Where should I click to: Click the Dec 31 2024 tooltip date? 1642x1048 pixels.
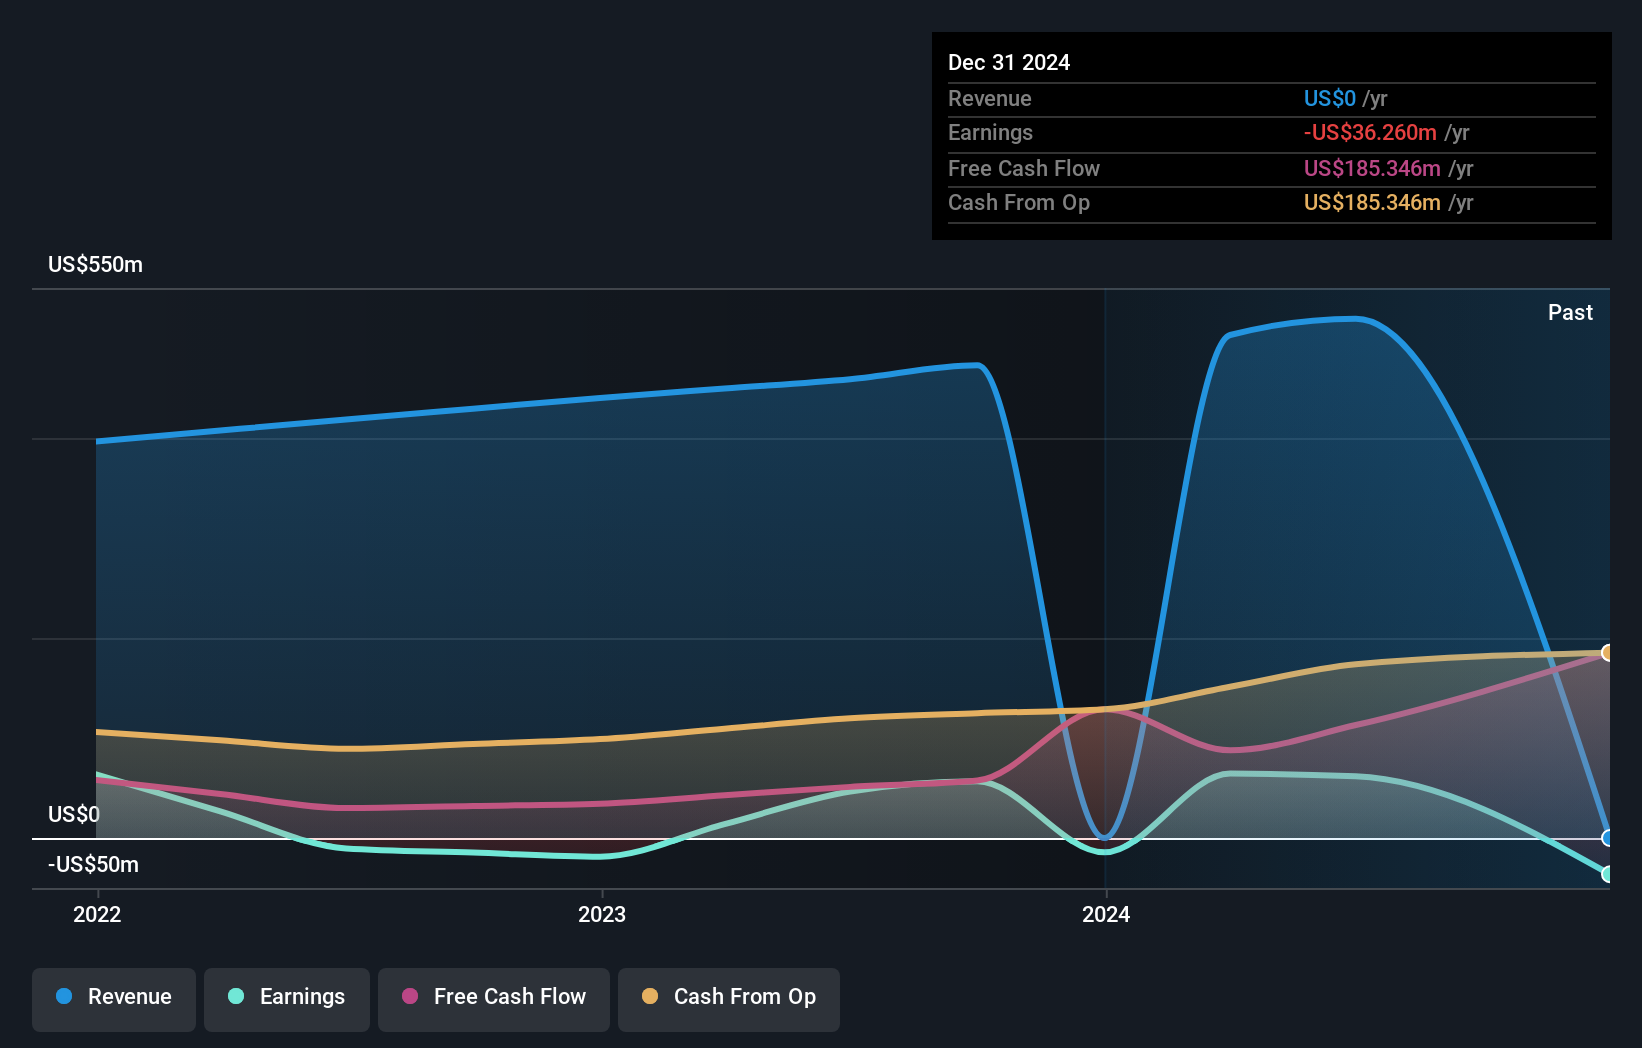pos(1009,63)
